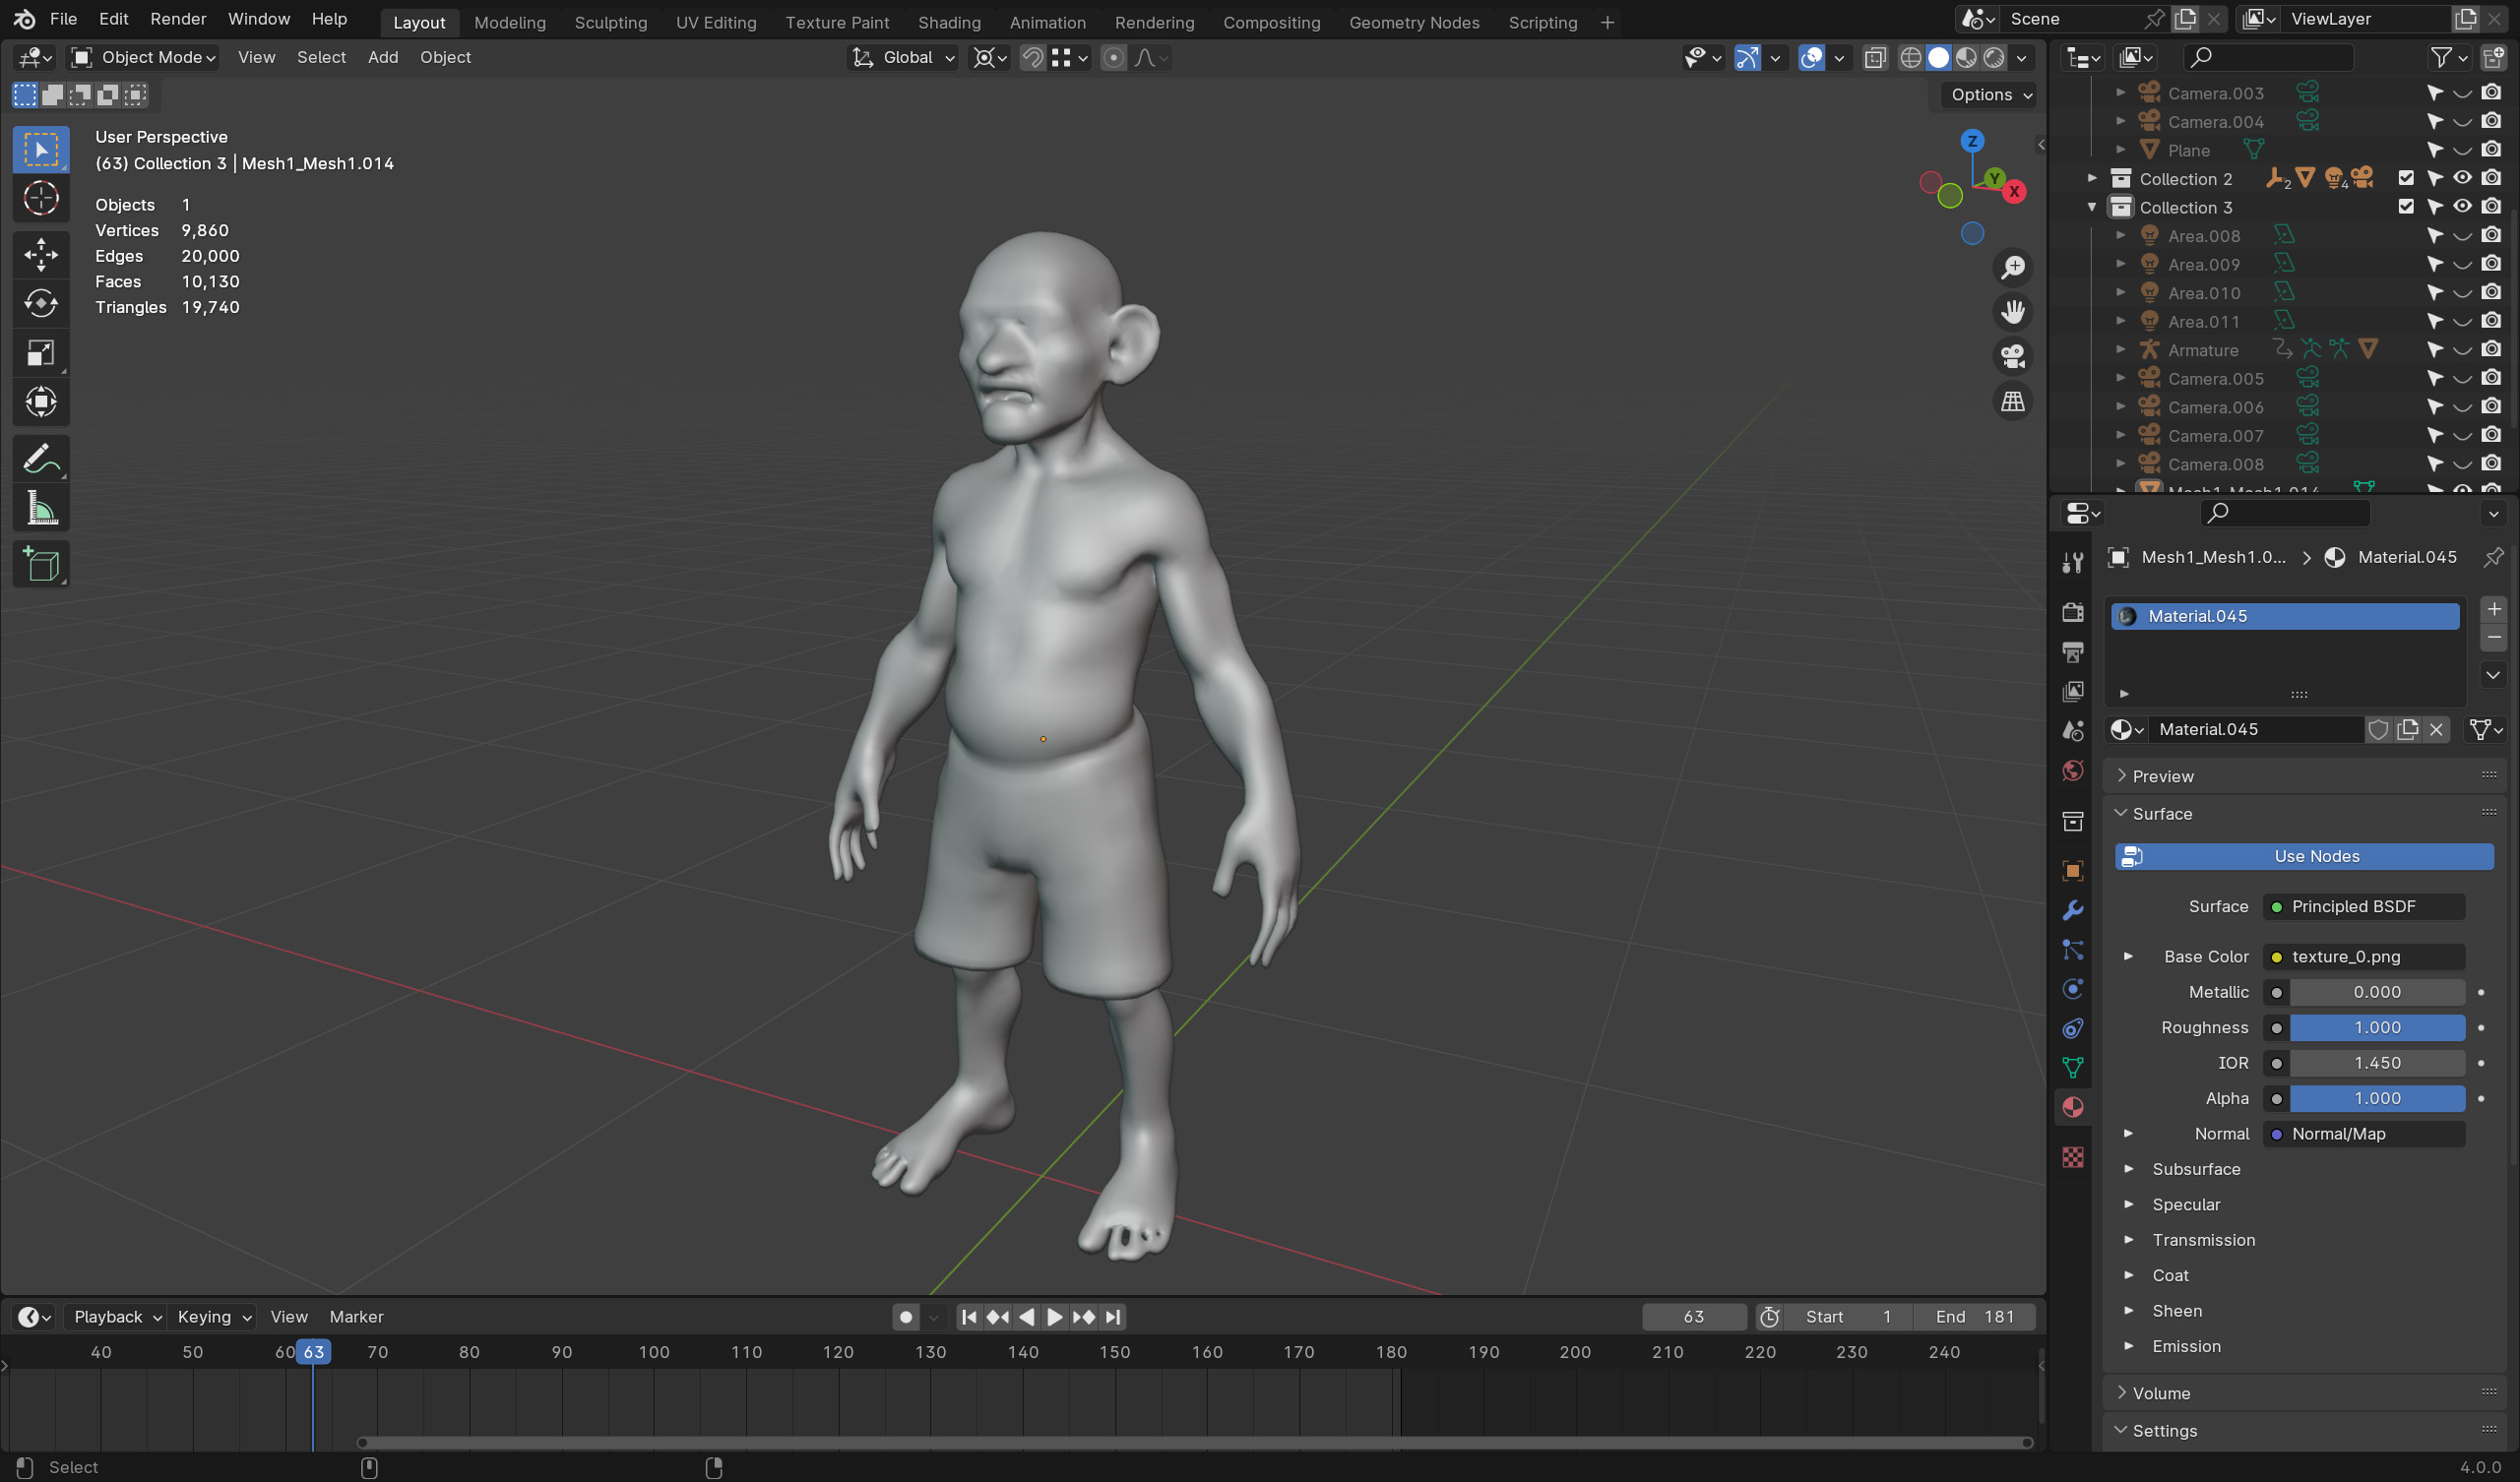Switch to the Shading workspace tab
The image size is (2520, 1482).
[949, 22]
